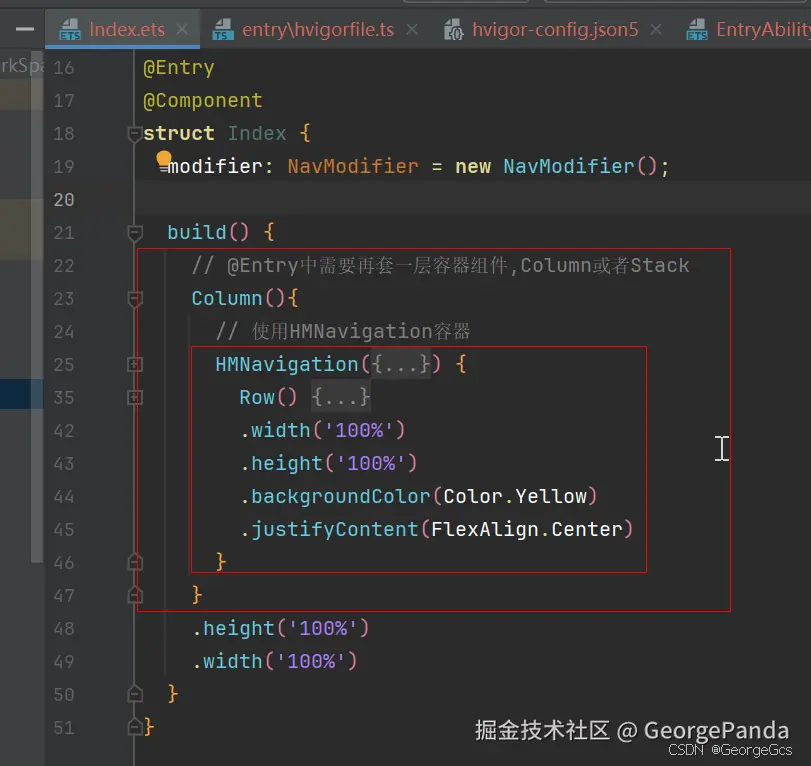Click the fold end marker at line 46
The image size is (811, 766).
[134, 562]
